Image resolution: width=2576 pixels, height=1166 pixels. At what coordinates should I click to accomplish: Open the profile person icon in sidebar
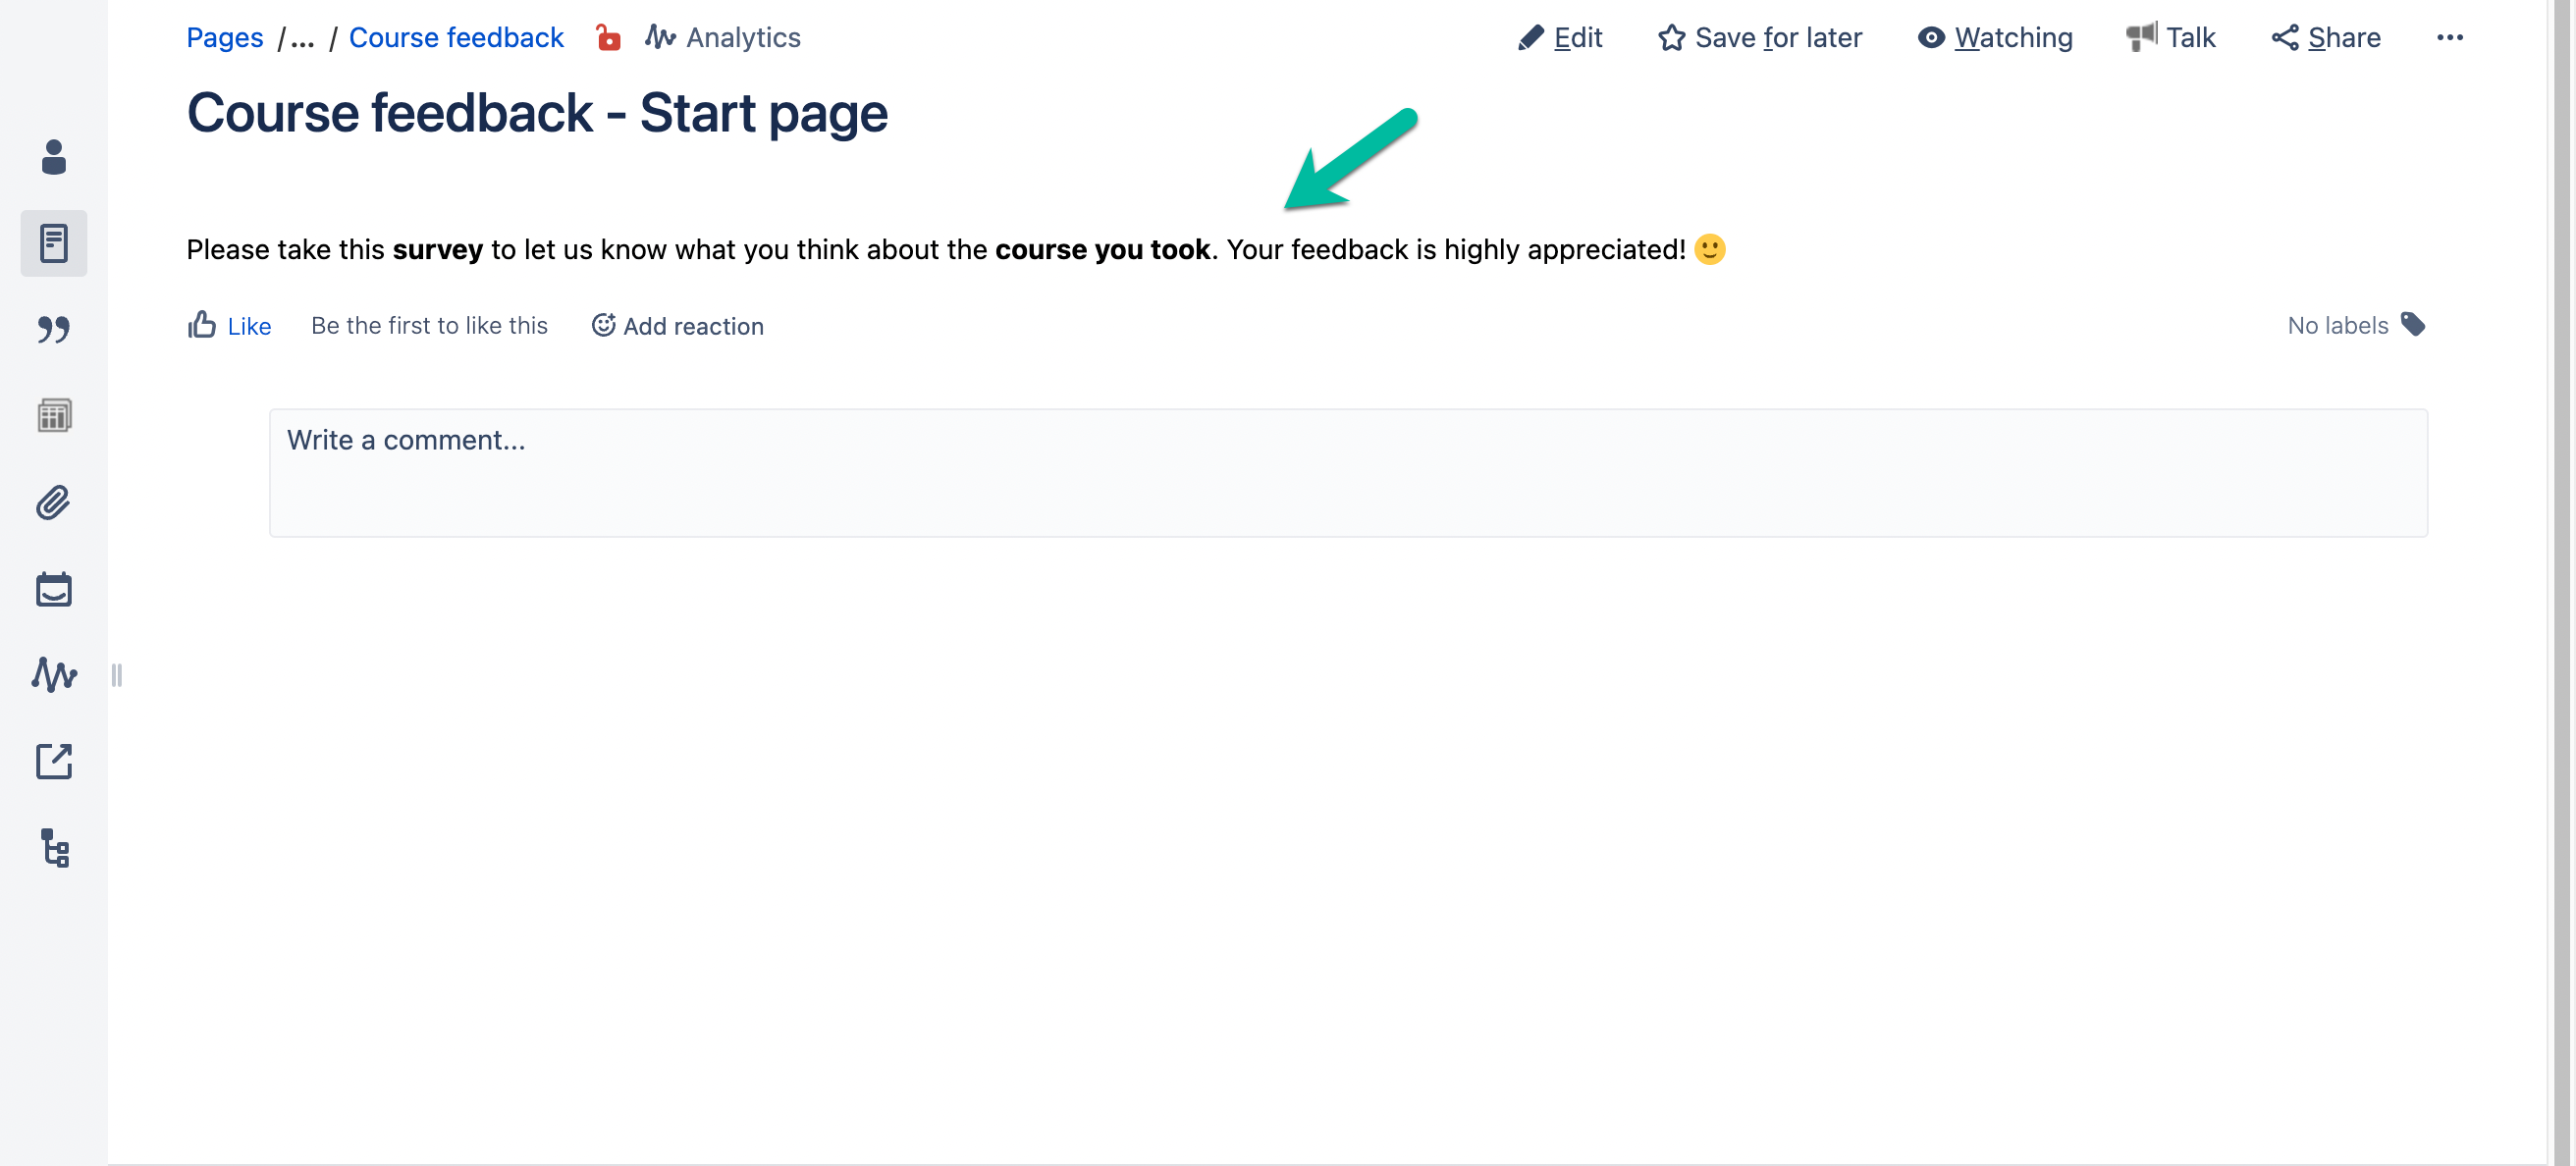click(x=54, y=157)
